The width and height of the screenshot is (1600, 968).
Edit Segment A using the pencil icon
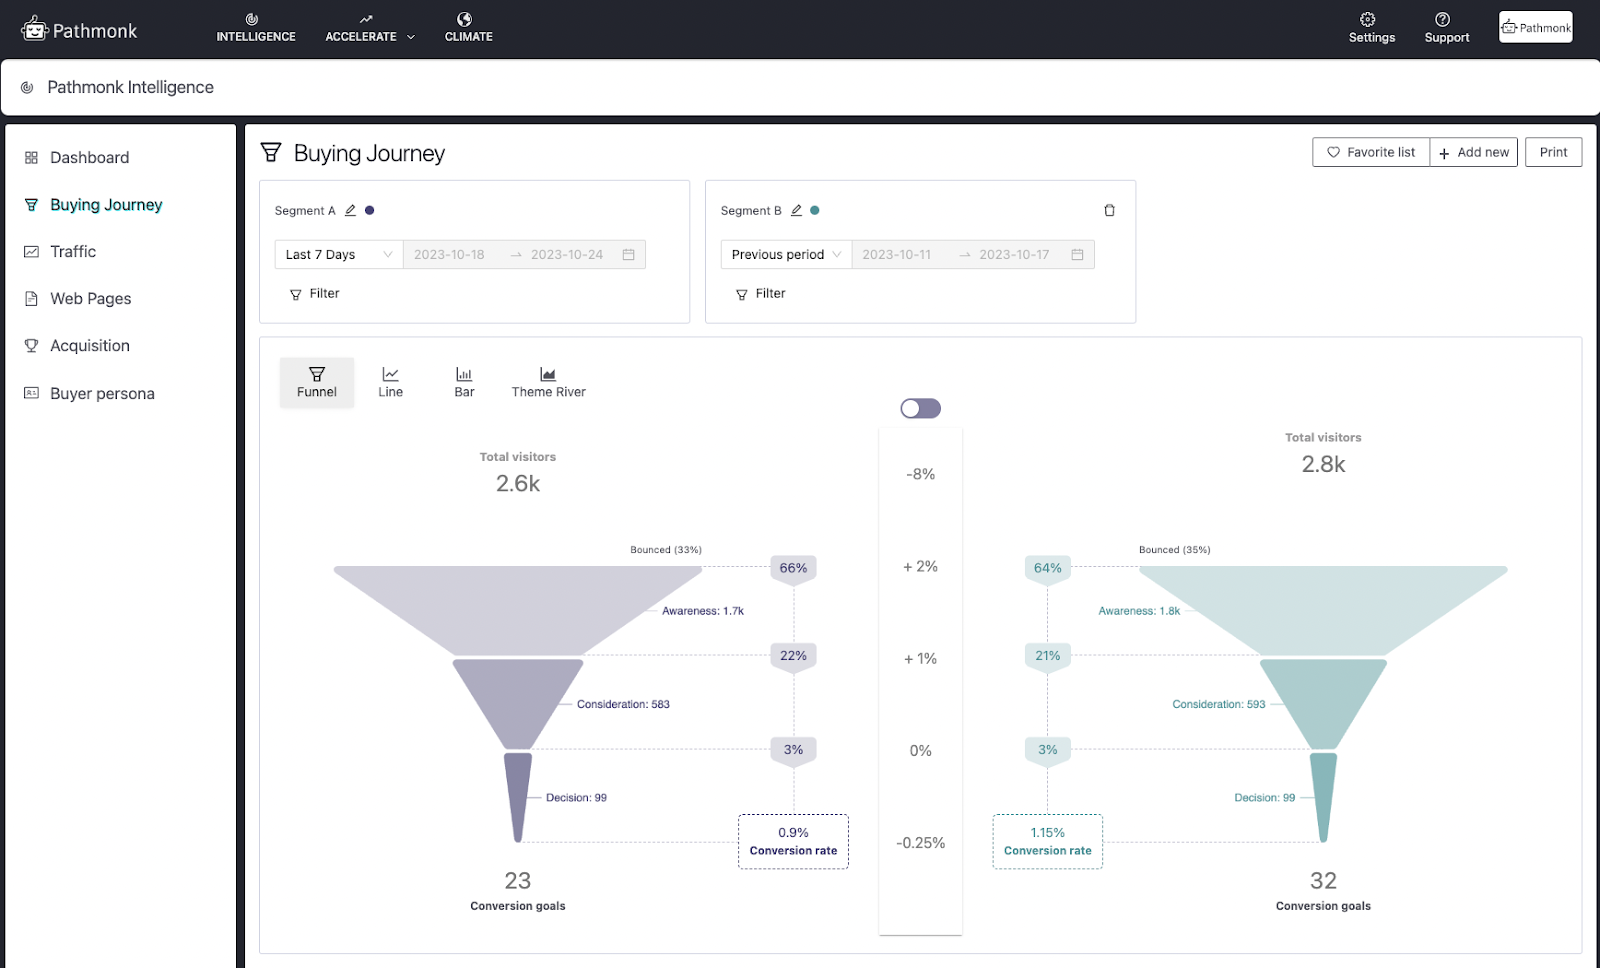[351, 210]
